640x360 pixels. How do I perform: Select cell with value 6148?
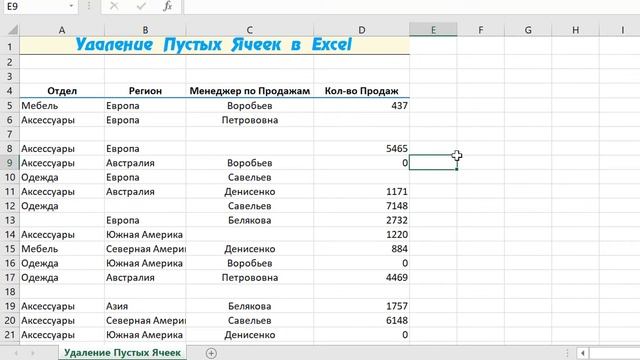(x=362, y=320)
